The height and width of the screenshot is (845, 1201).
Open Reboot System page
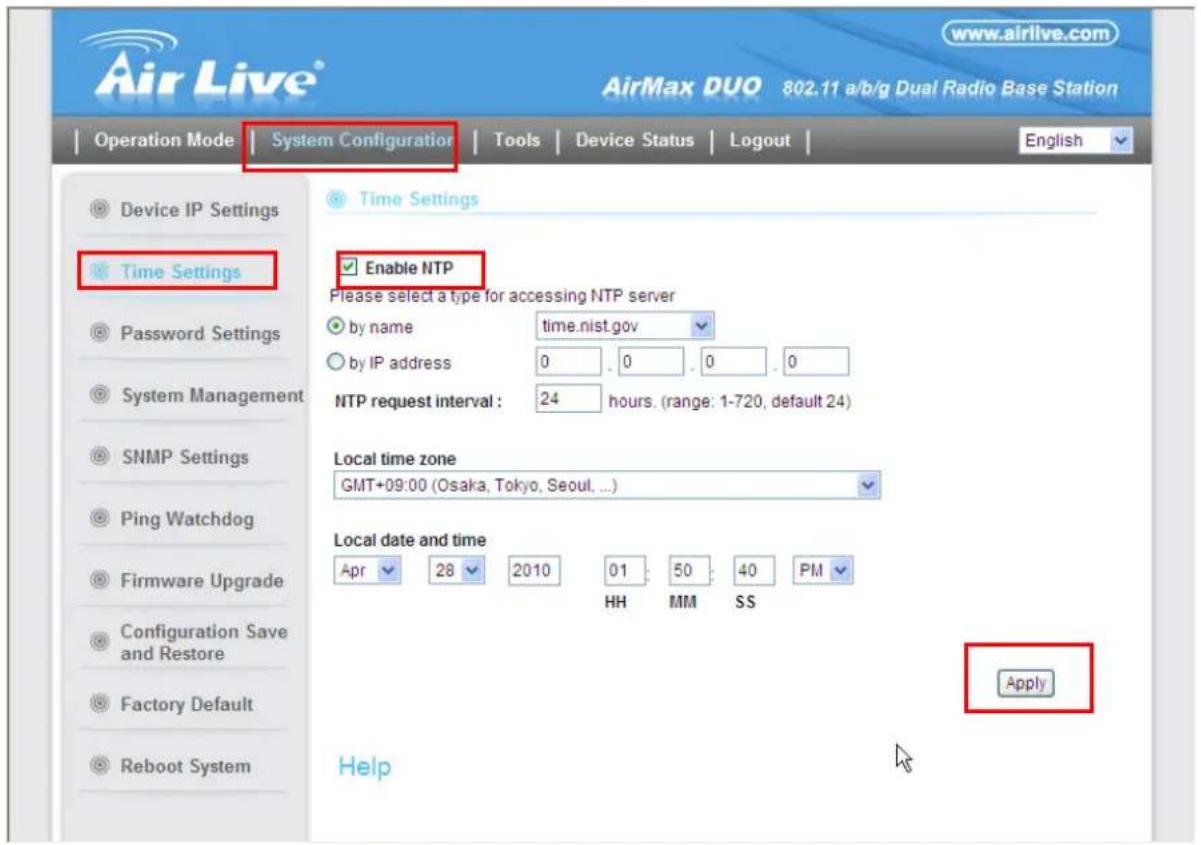[x=186, y=766]
